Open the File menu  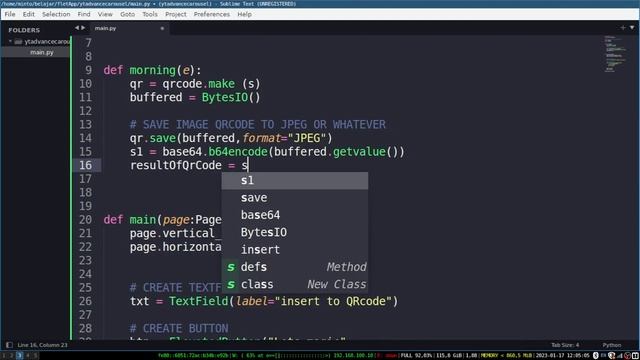pyautogui.click(x=10, y=14)
